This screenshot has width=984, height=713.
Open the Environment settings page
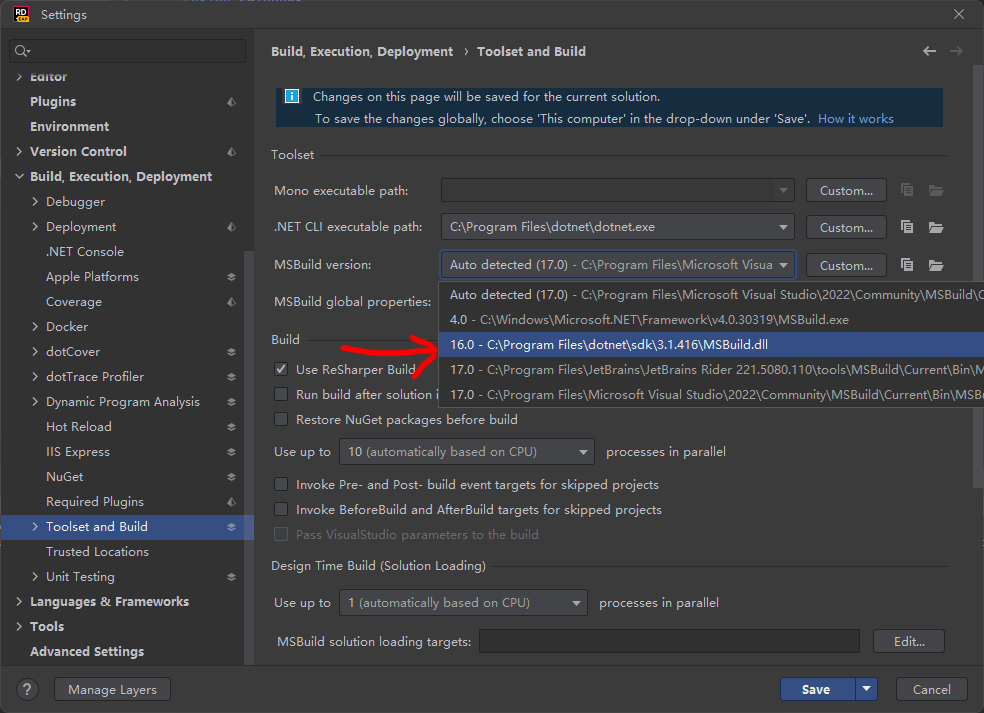coord(69,127)
